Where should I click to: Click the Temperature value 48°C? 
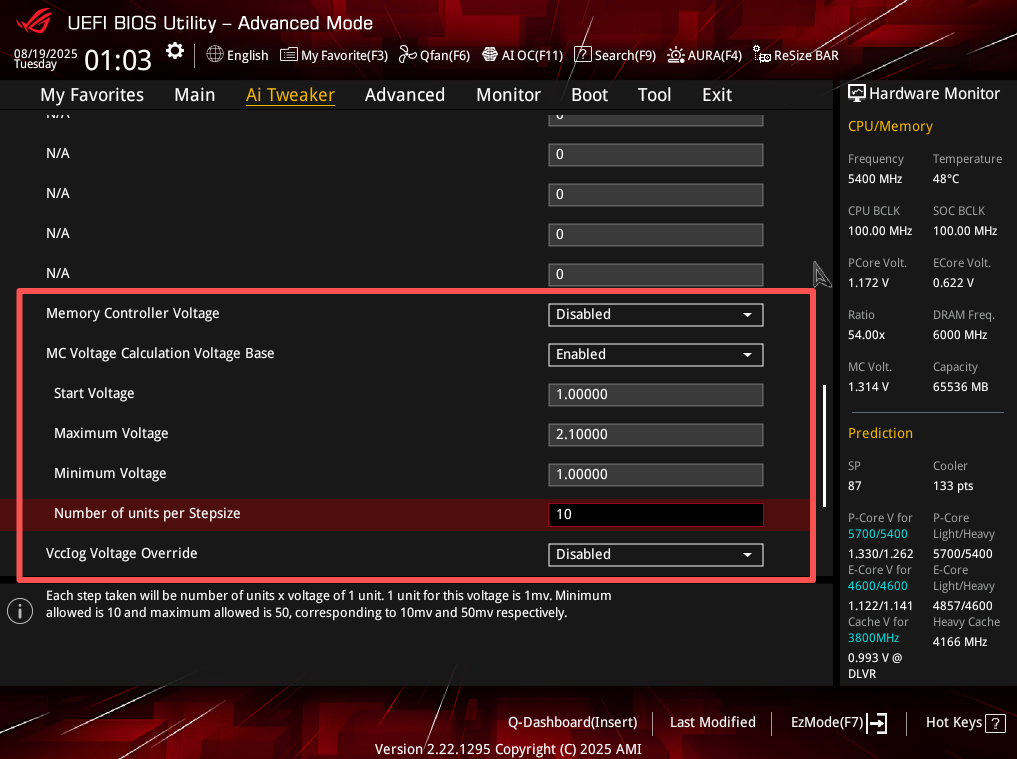click(x=946, y=179)
